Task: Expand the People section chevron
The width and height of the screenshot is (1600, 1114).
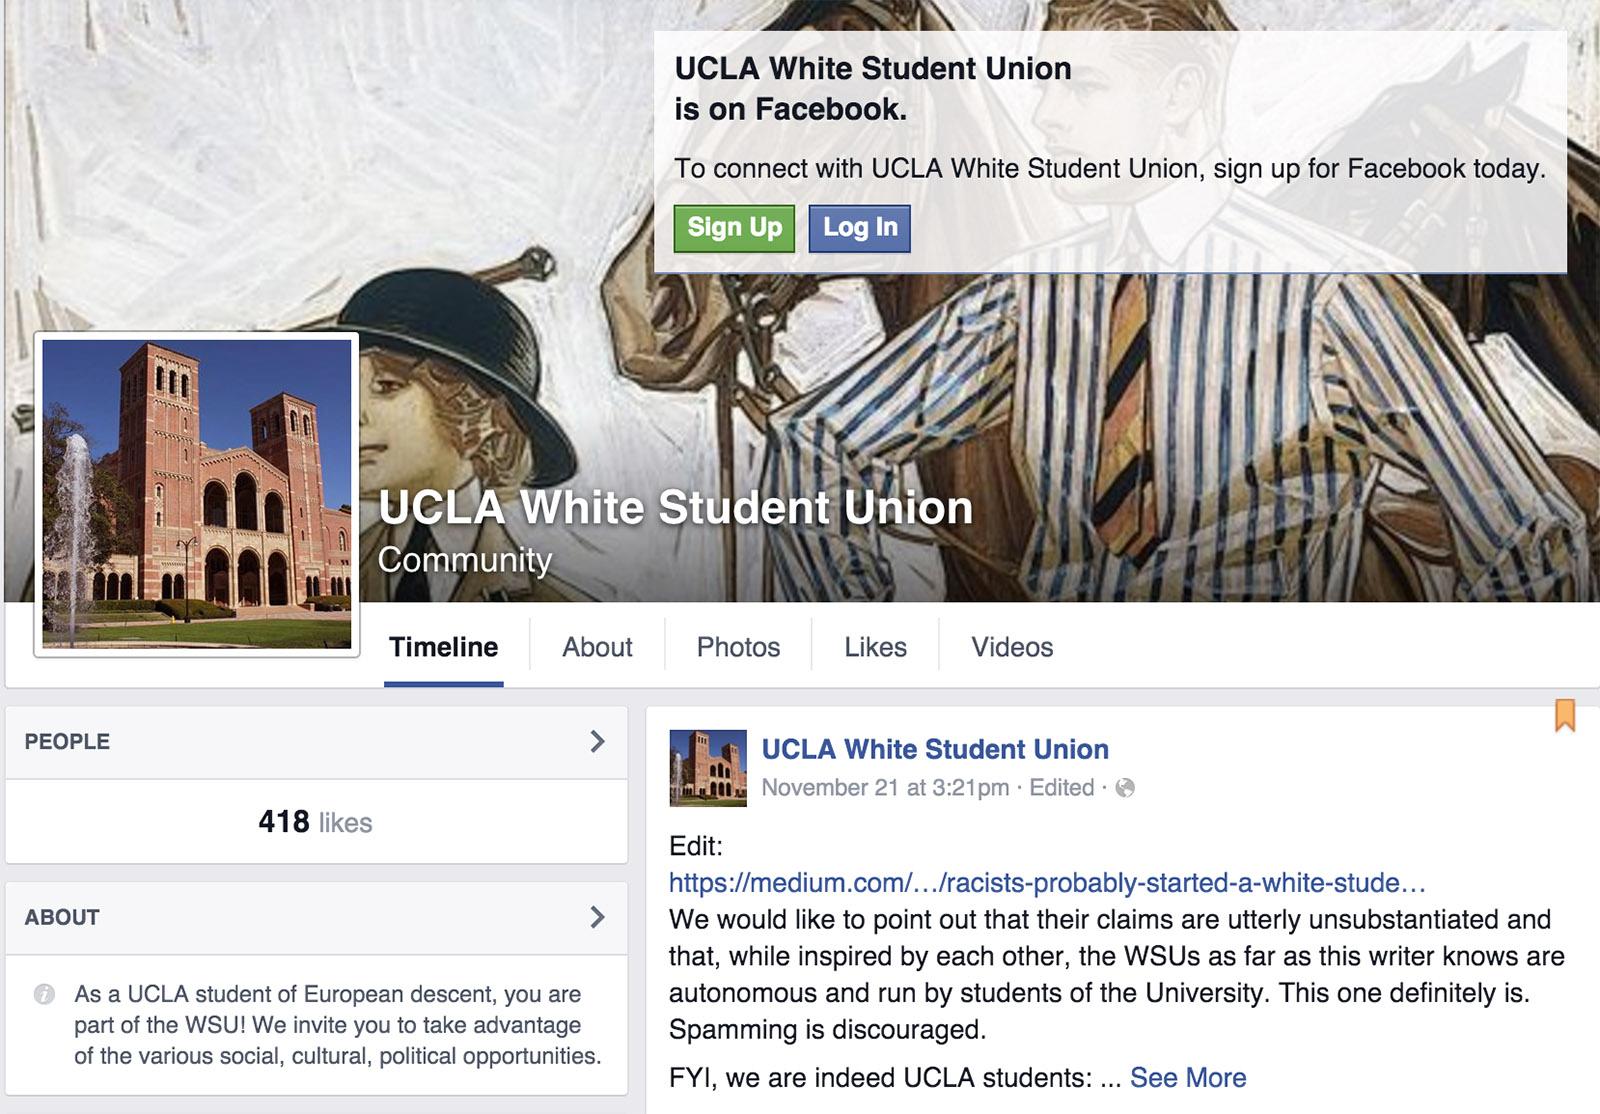Action: pos(597,741)
